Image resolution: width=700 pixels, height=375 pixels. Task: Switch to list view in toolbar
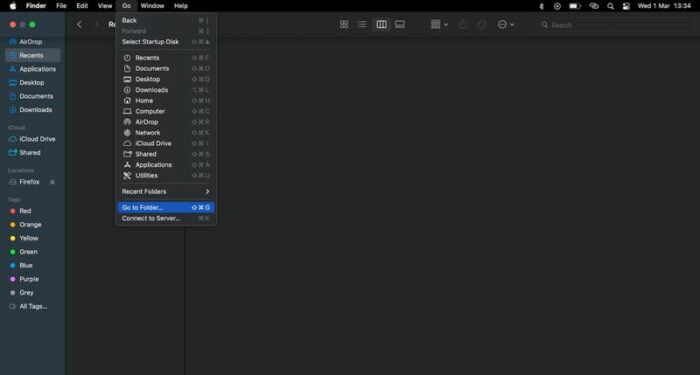tap(362, 25)
